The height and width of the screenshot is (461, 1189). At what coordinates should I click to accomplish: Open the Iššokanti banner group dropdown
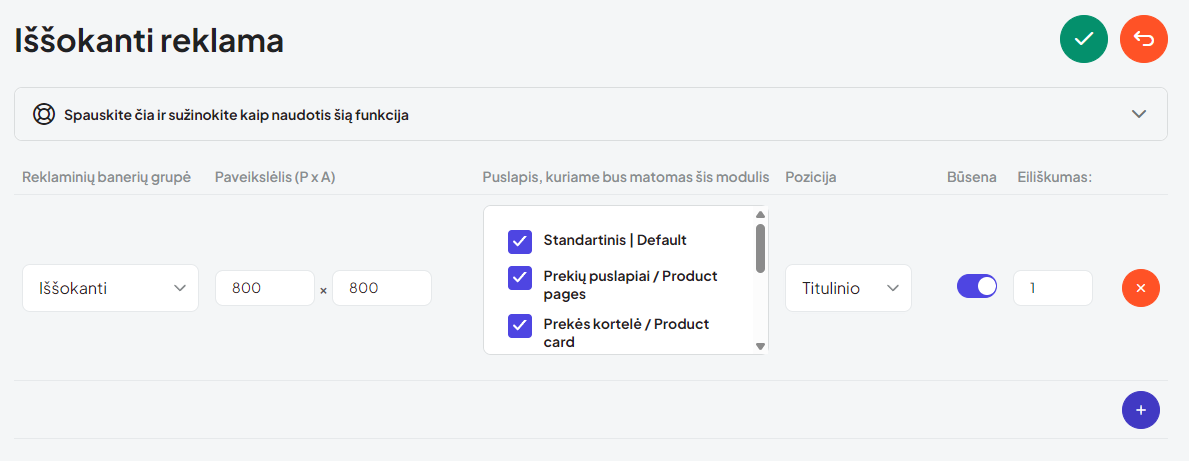pyautogui.click(x=110, y=288)
